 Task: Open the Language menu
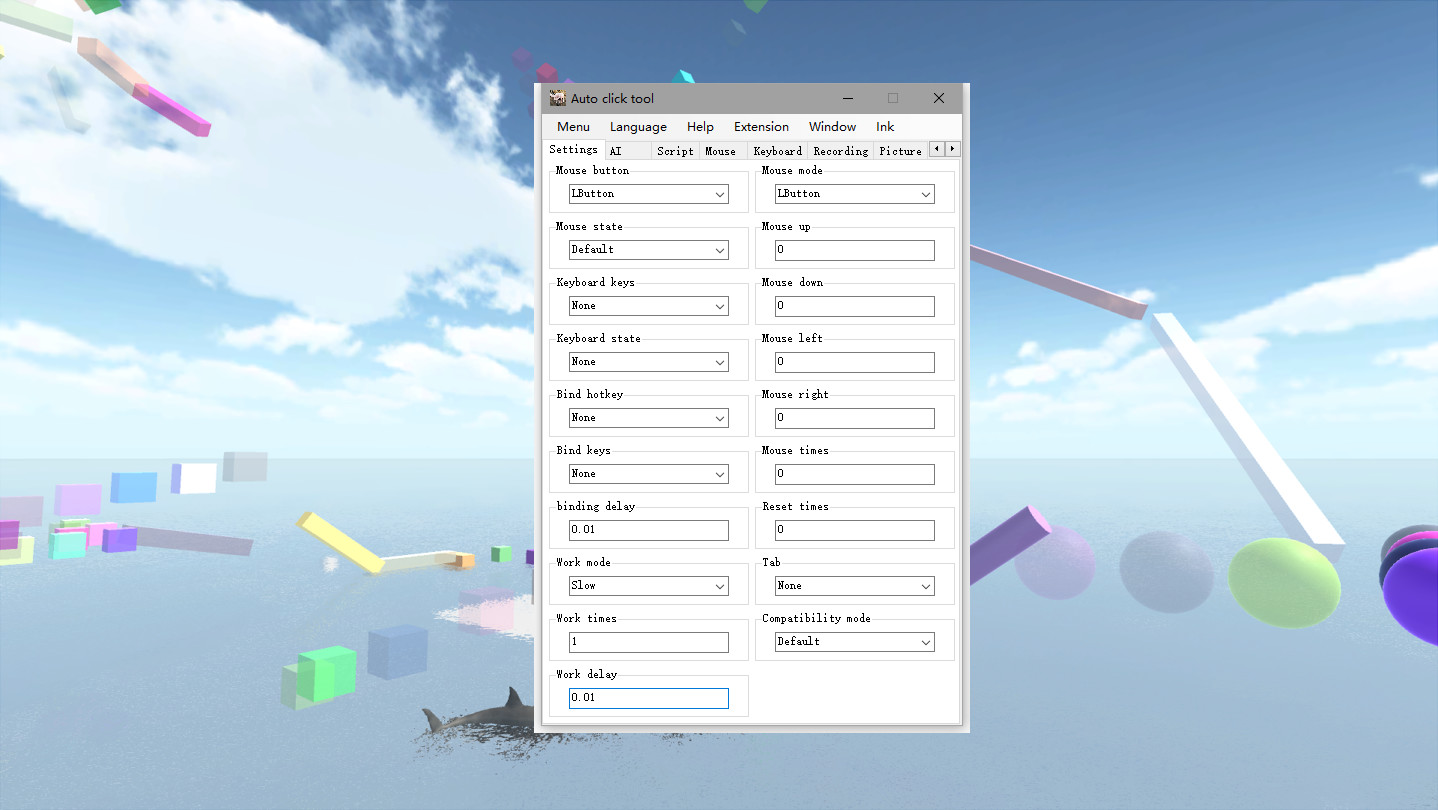click(638, 126)
